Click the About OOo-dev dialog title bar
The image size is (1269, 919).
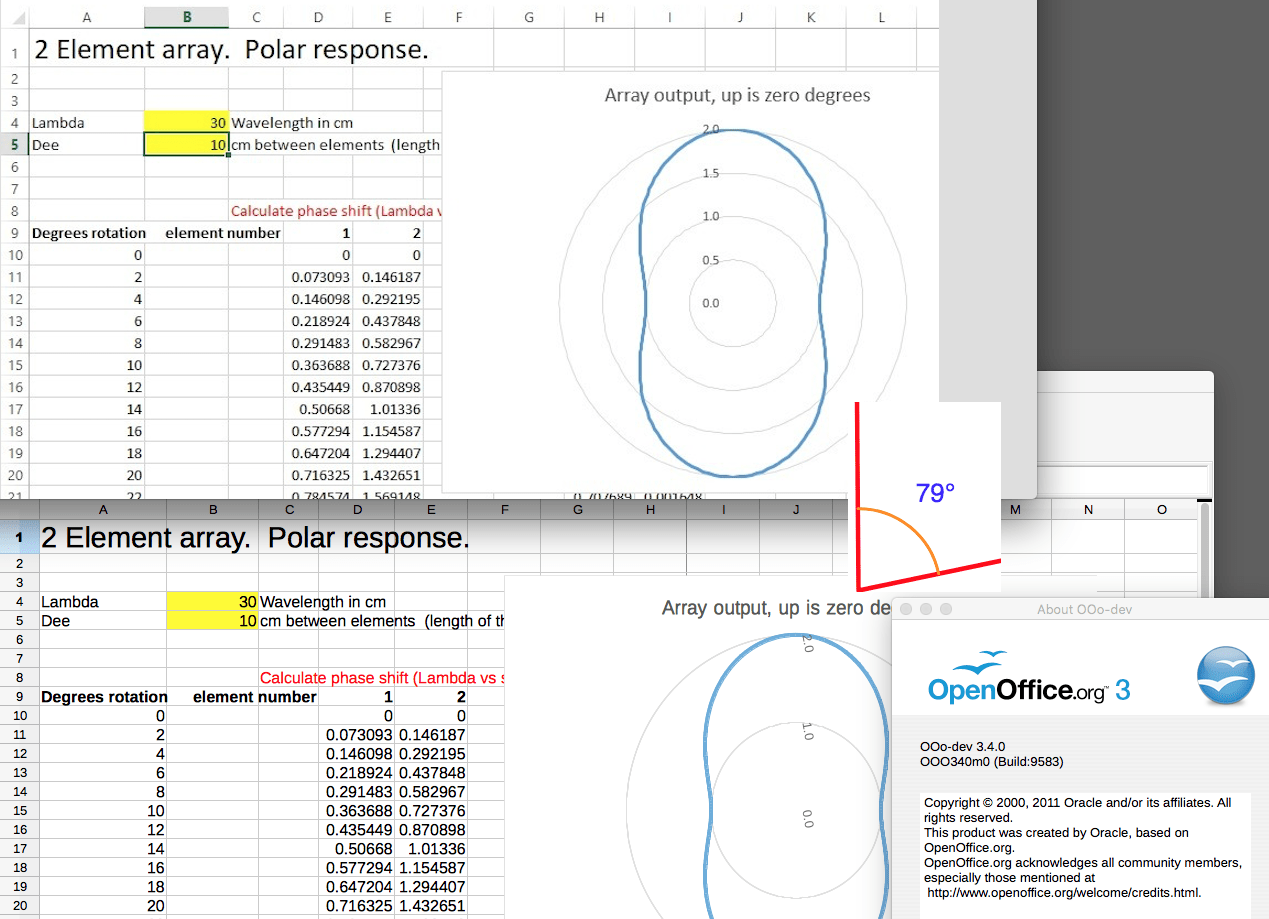[x=1080, y=609]
